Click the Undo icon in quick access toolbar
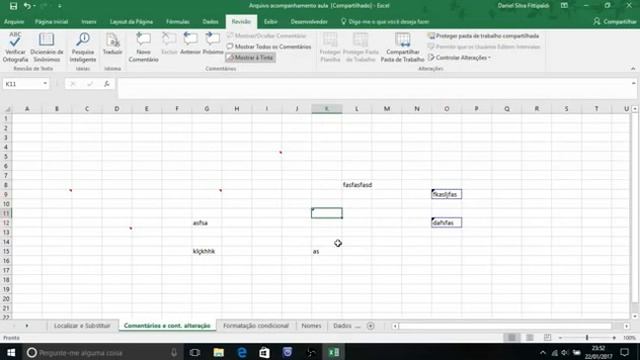The height and width of the screenshot is (360, 640). click(27, 6)
